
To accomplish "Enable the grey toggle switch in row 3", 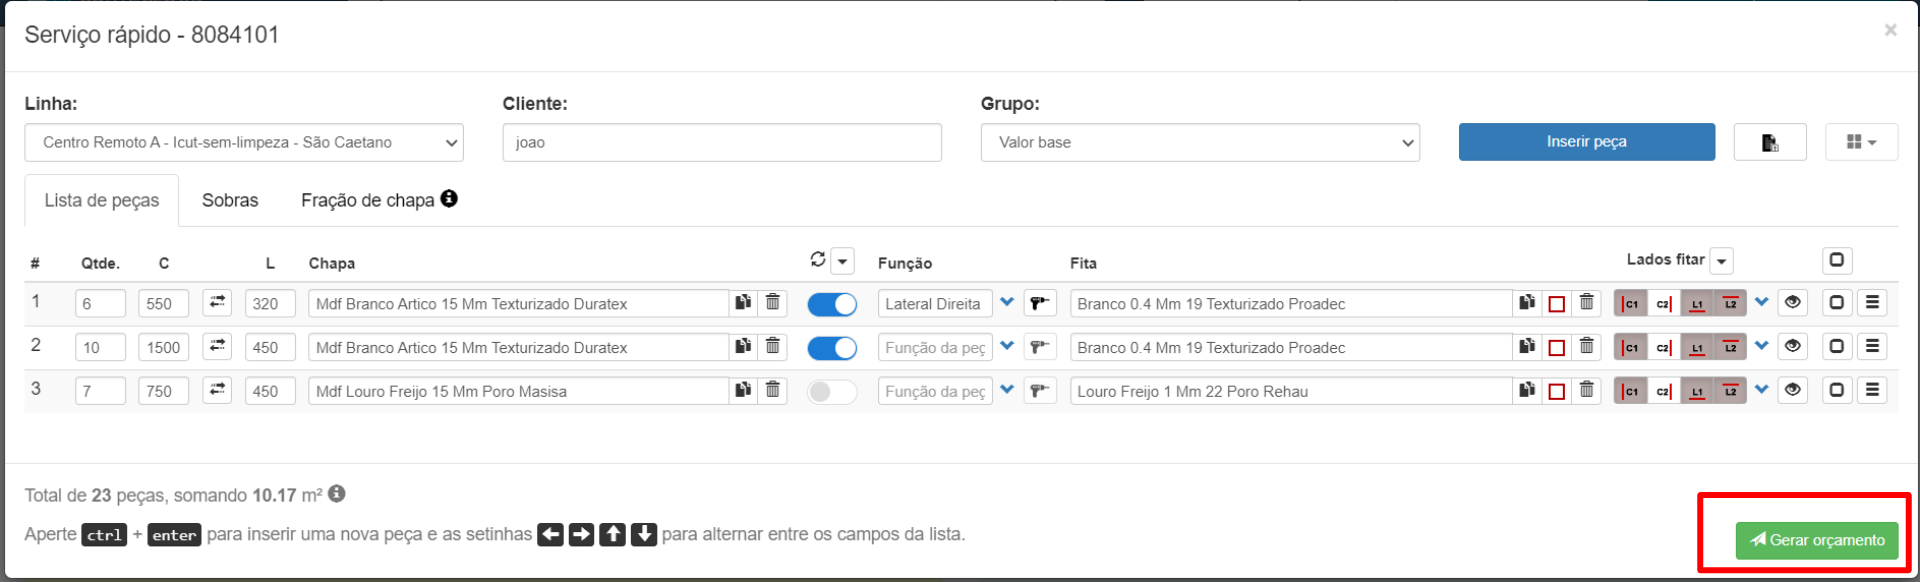I will click(x=832, y=392).
